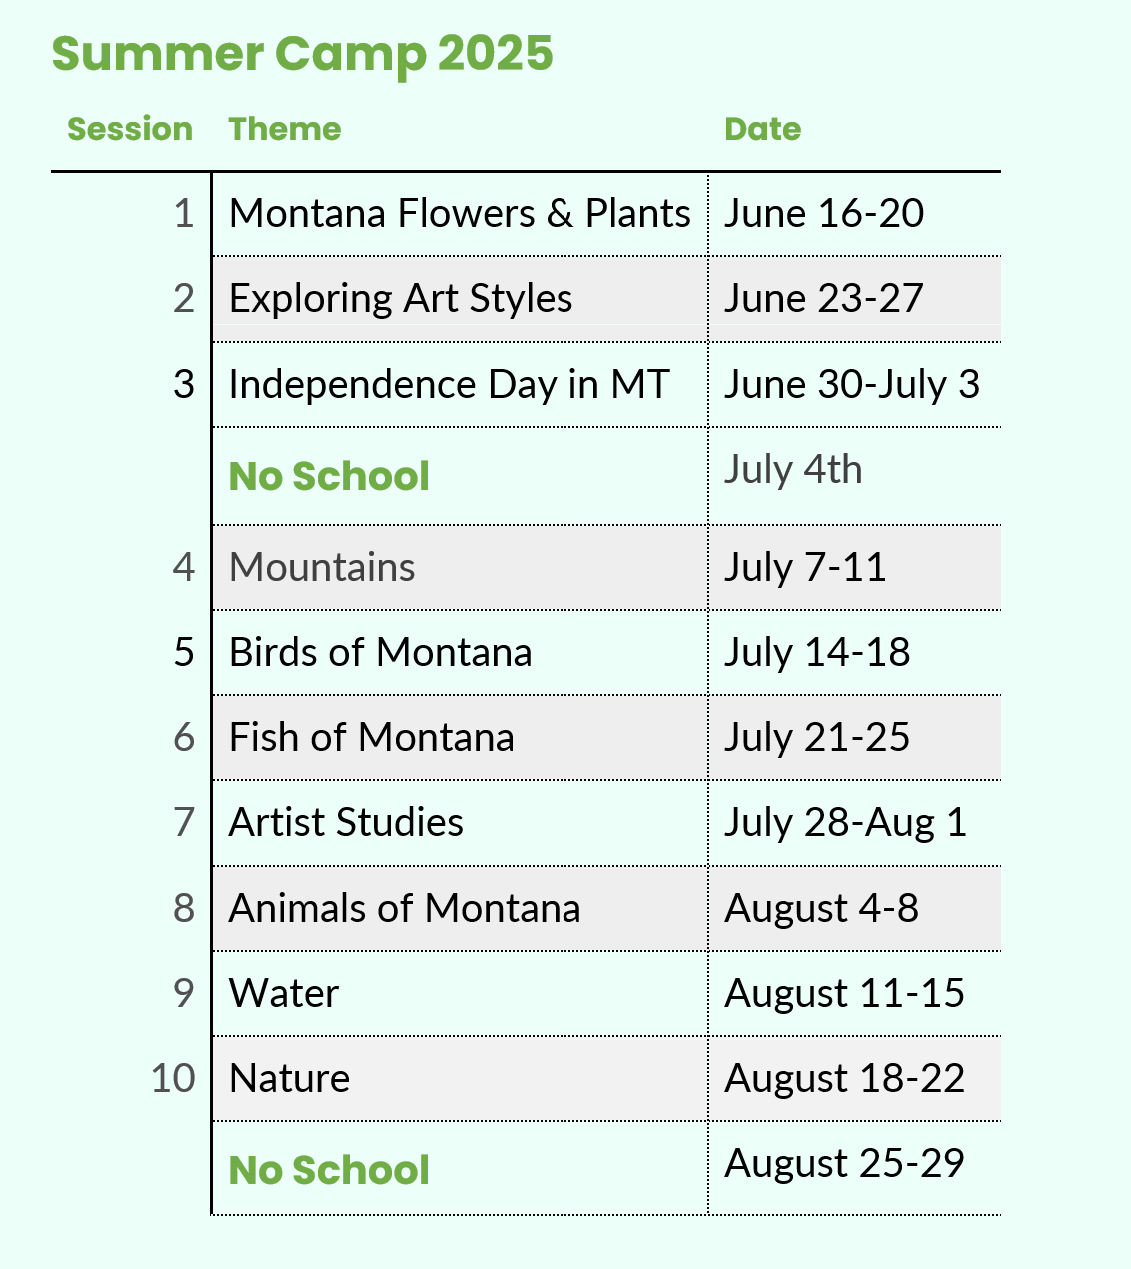Select the Fish of Montana entry
The image size is (1131, 1269).
[371, 738]
